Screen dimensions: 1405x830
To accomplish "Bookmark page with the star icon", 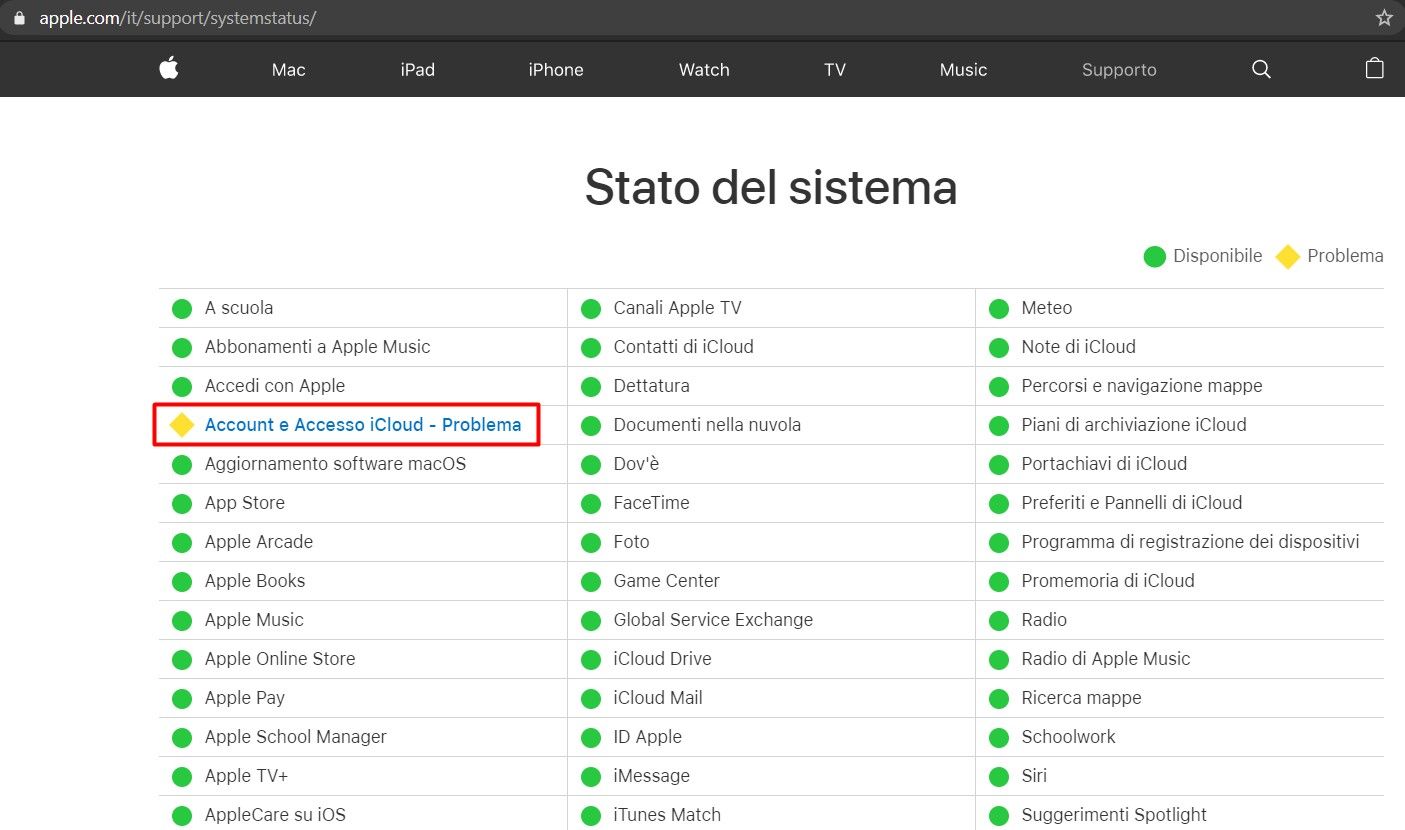I will click(x=1384, y=18).
